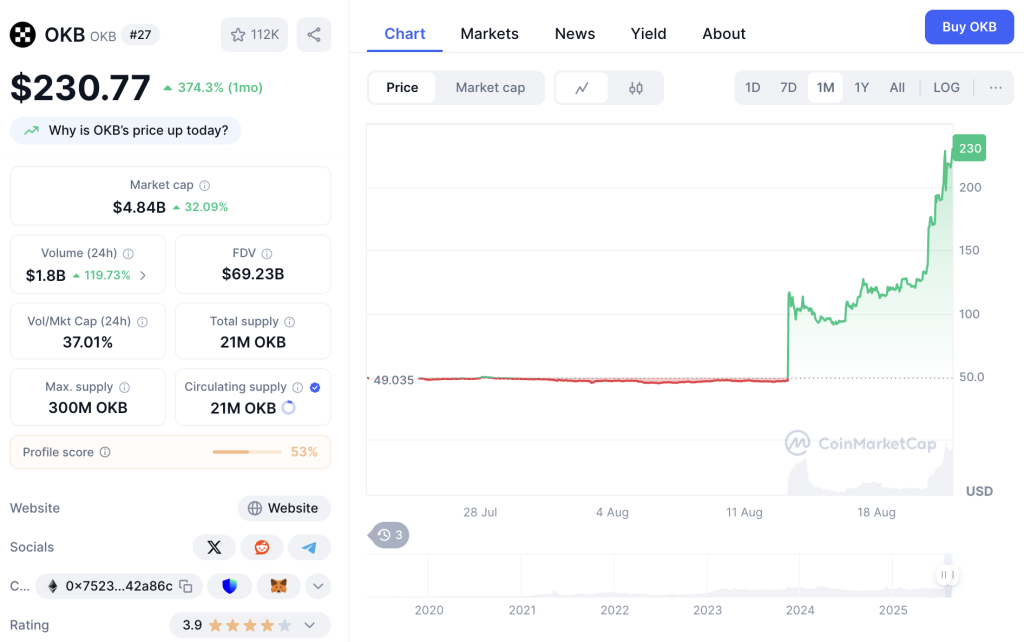Click the circulating supply progress ring

[x=288, y=408]
